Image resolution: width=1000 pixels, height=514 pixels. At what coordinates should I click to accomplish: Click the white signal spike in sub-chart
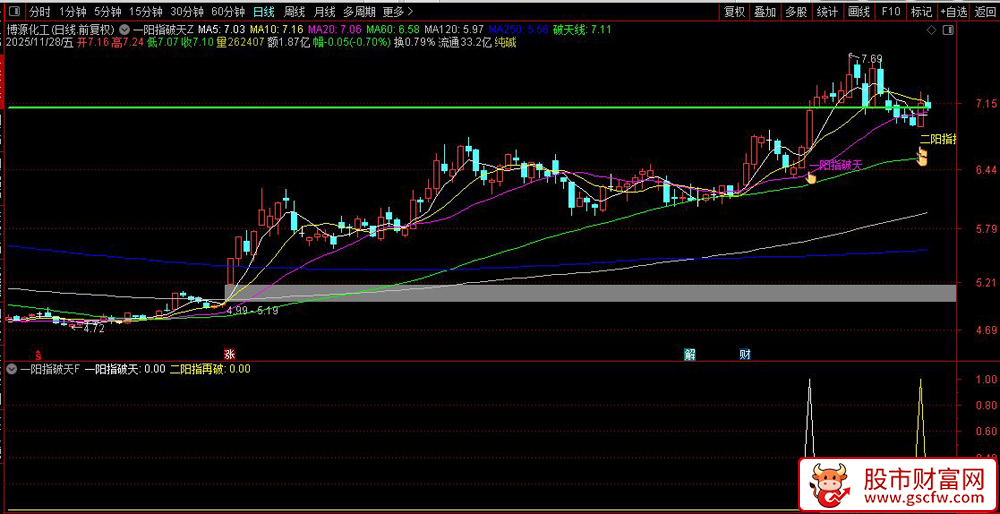coord(810,418)
